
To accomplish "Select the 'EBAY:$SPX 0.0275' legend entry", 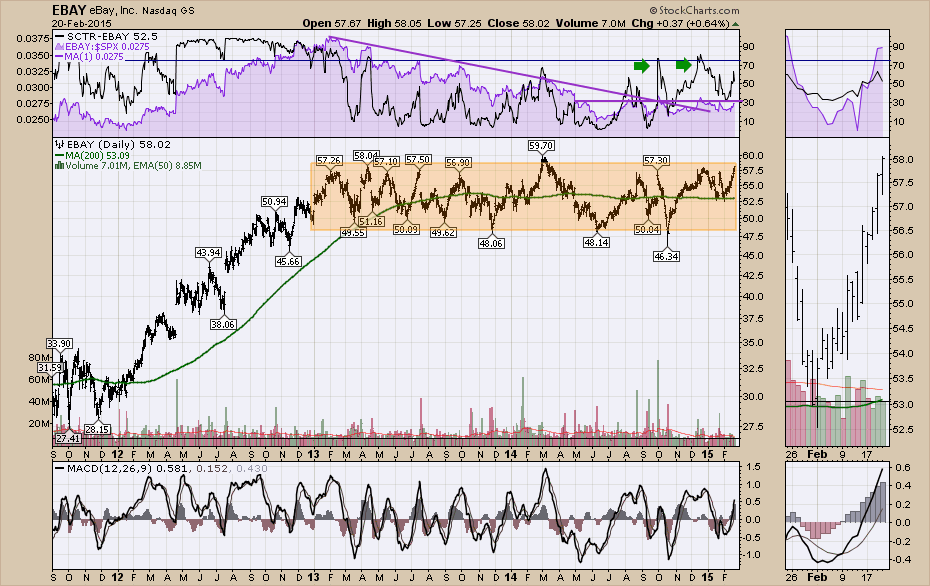I will tap(102, 46).
